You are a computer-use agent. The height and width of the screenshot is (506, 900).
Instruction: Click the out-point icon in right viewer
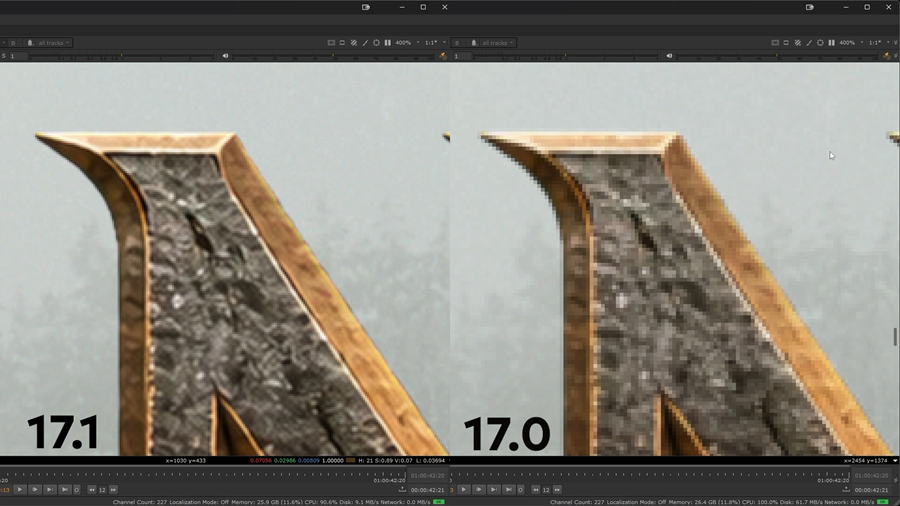click(x=846, y=489)
